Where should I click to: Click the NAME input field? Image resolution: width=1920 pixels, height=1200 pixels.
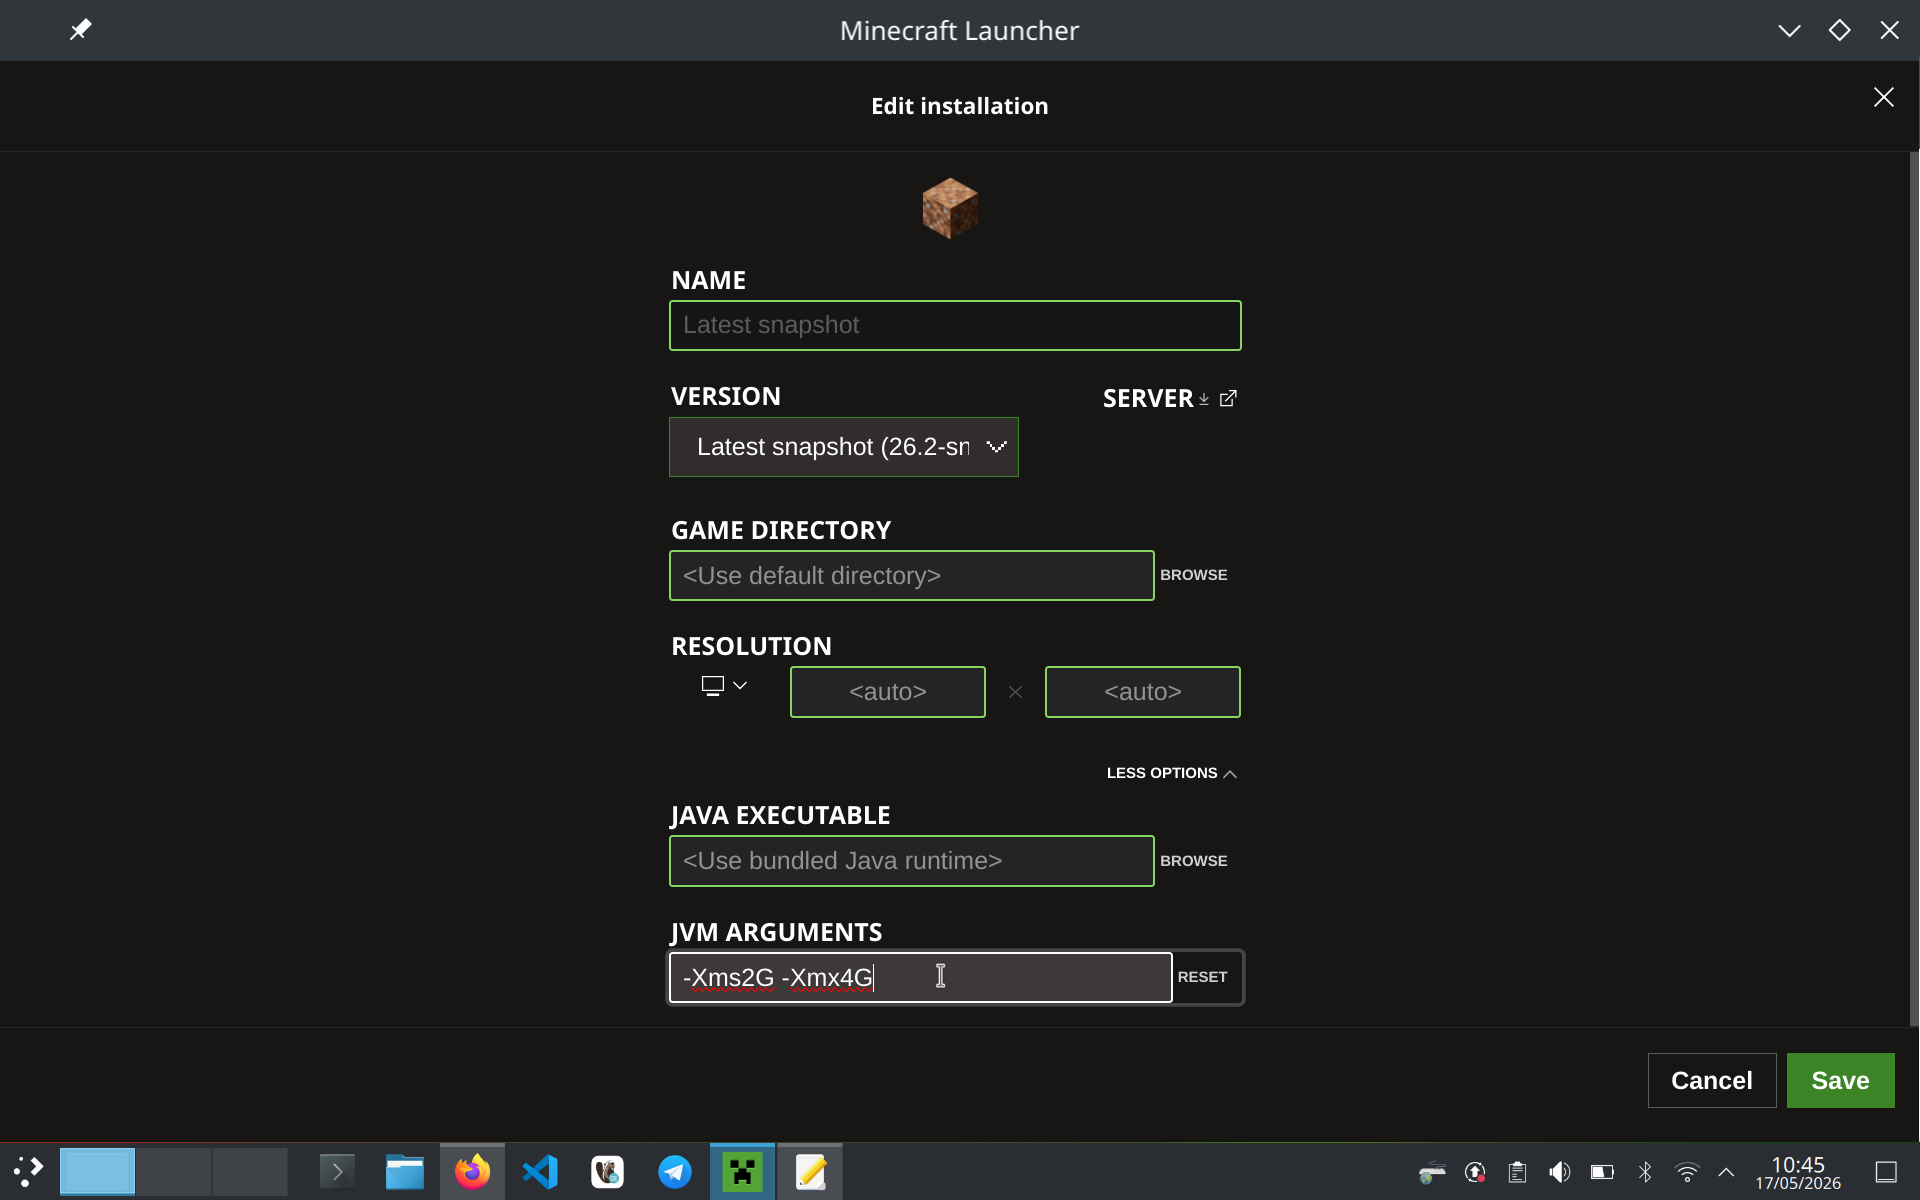[x=955, y=325]
